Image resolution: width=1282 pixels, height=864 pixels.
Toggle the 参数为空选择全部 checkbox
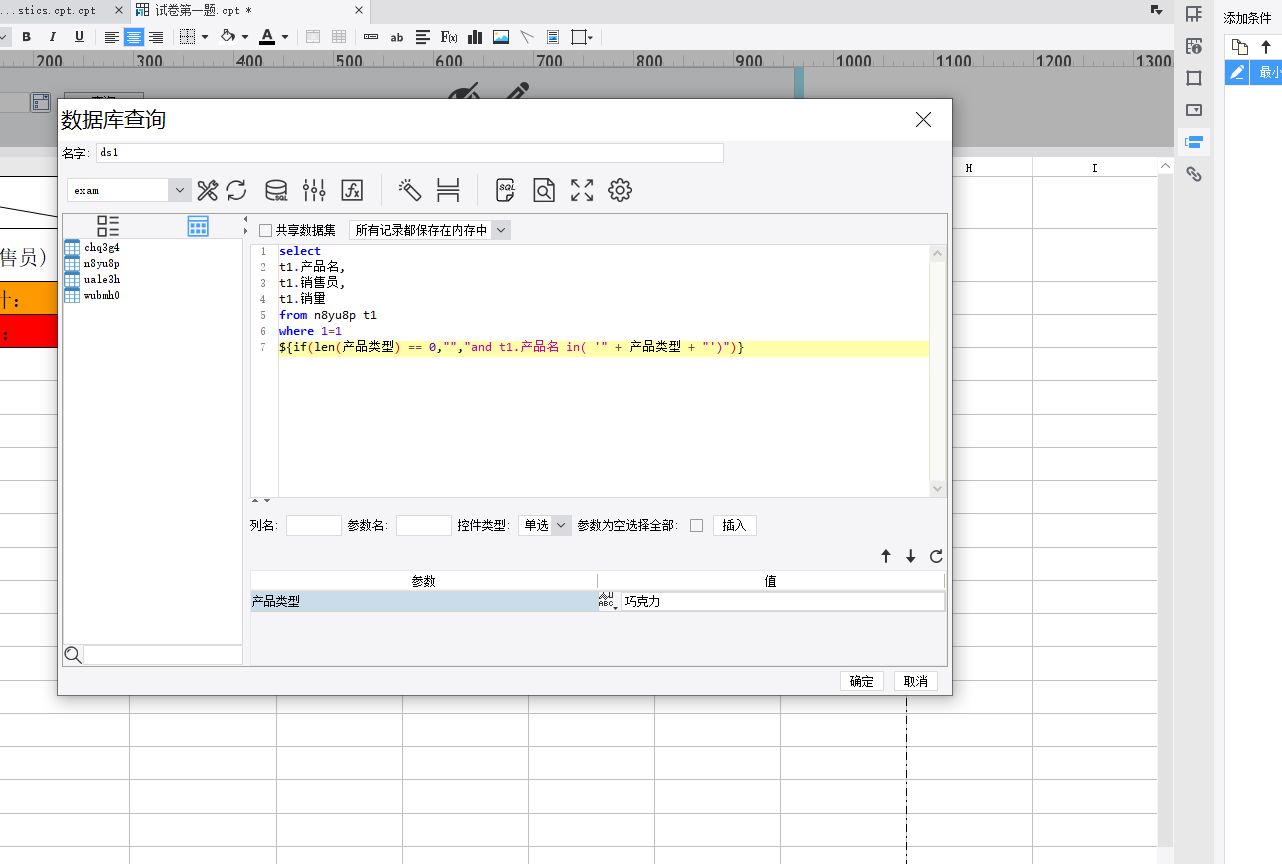[696, 525]
